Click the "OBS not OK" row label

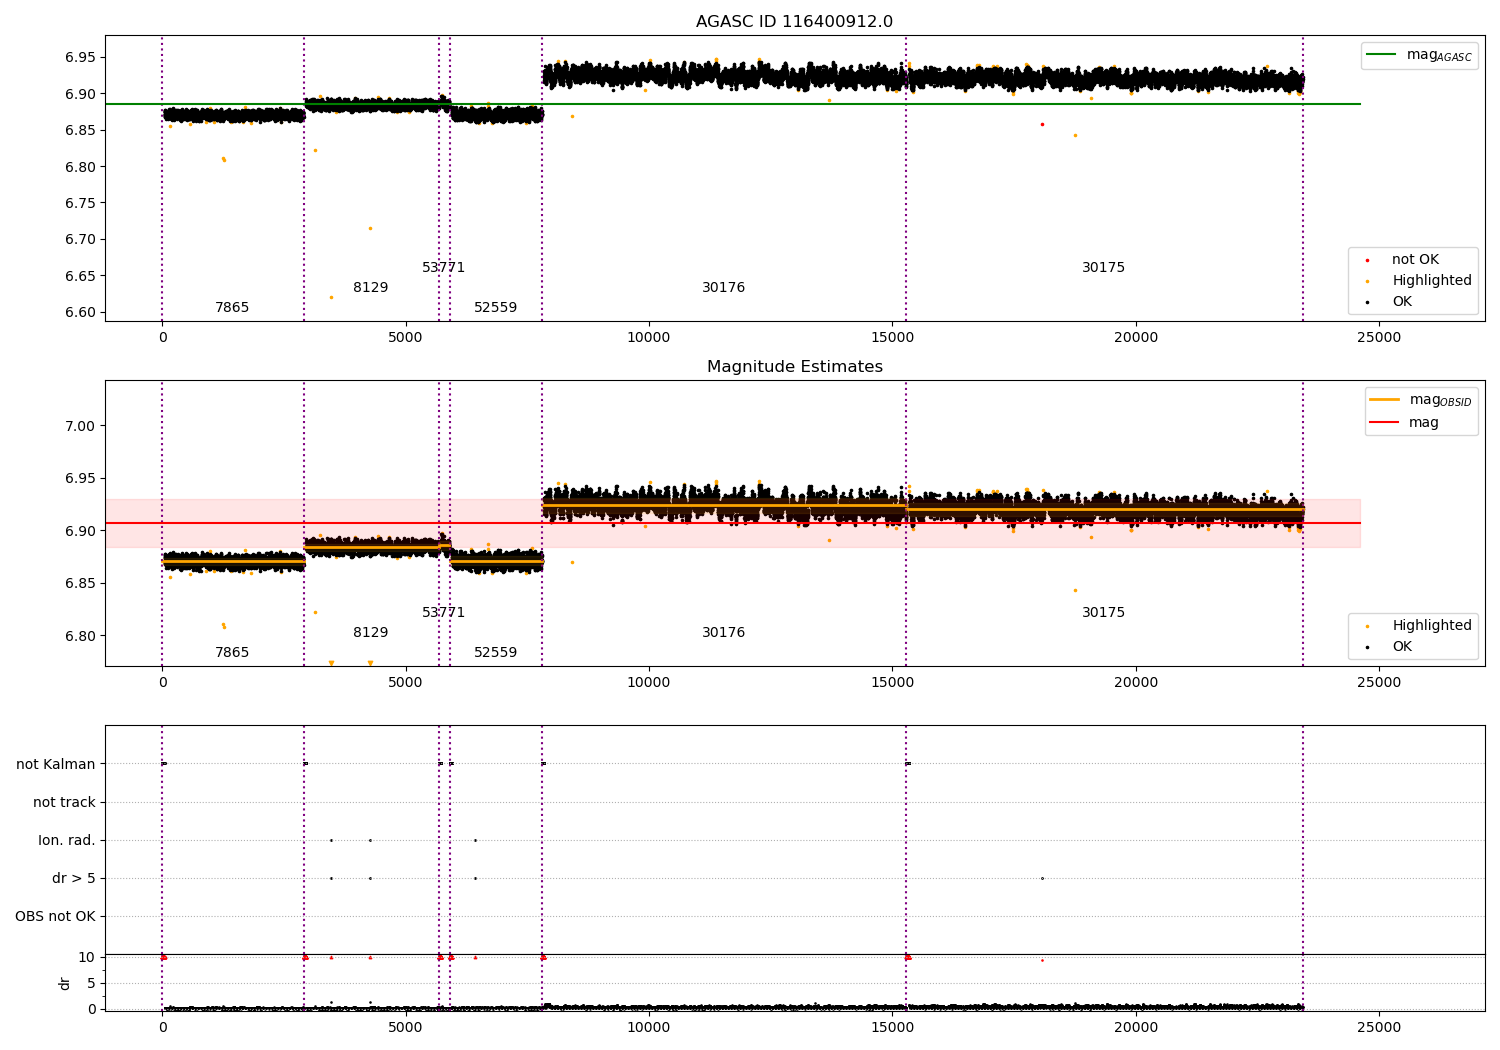coord(55,917)
